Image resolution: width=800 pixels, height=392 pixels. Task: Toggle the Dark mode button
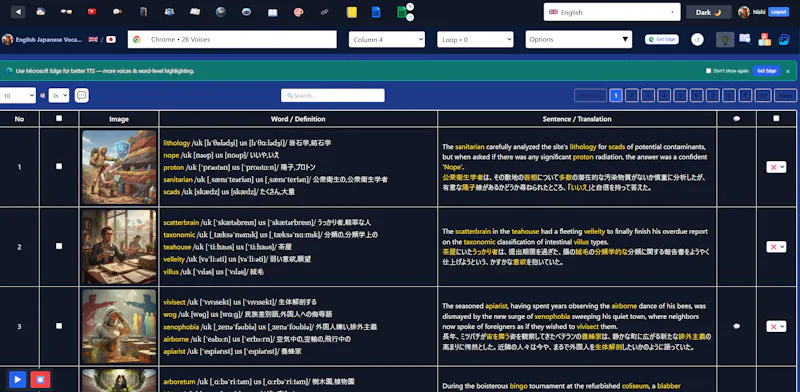[708, 12]
